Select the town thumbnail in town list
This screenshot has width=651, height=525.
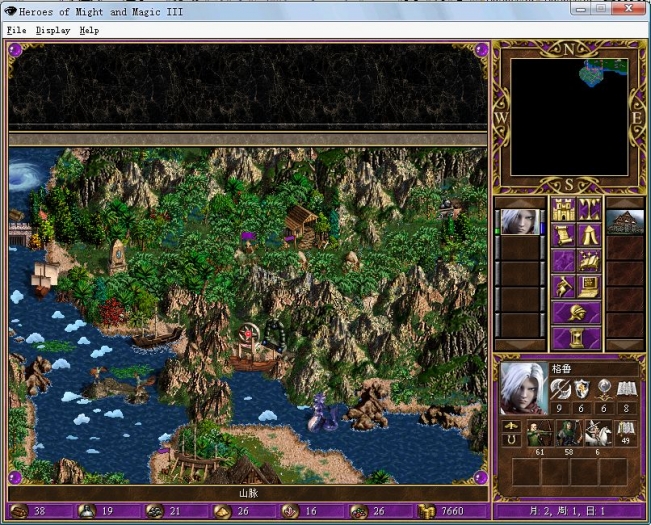pyautogui.click(x=625, y=222)
